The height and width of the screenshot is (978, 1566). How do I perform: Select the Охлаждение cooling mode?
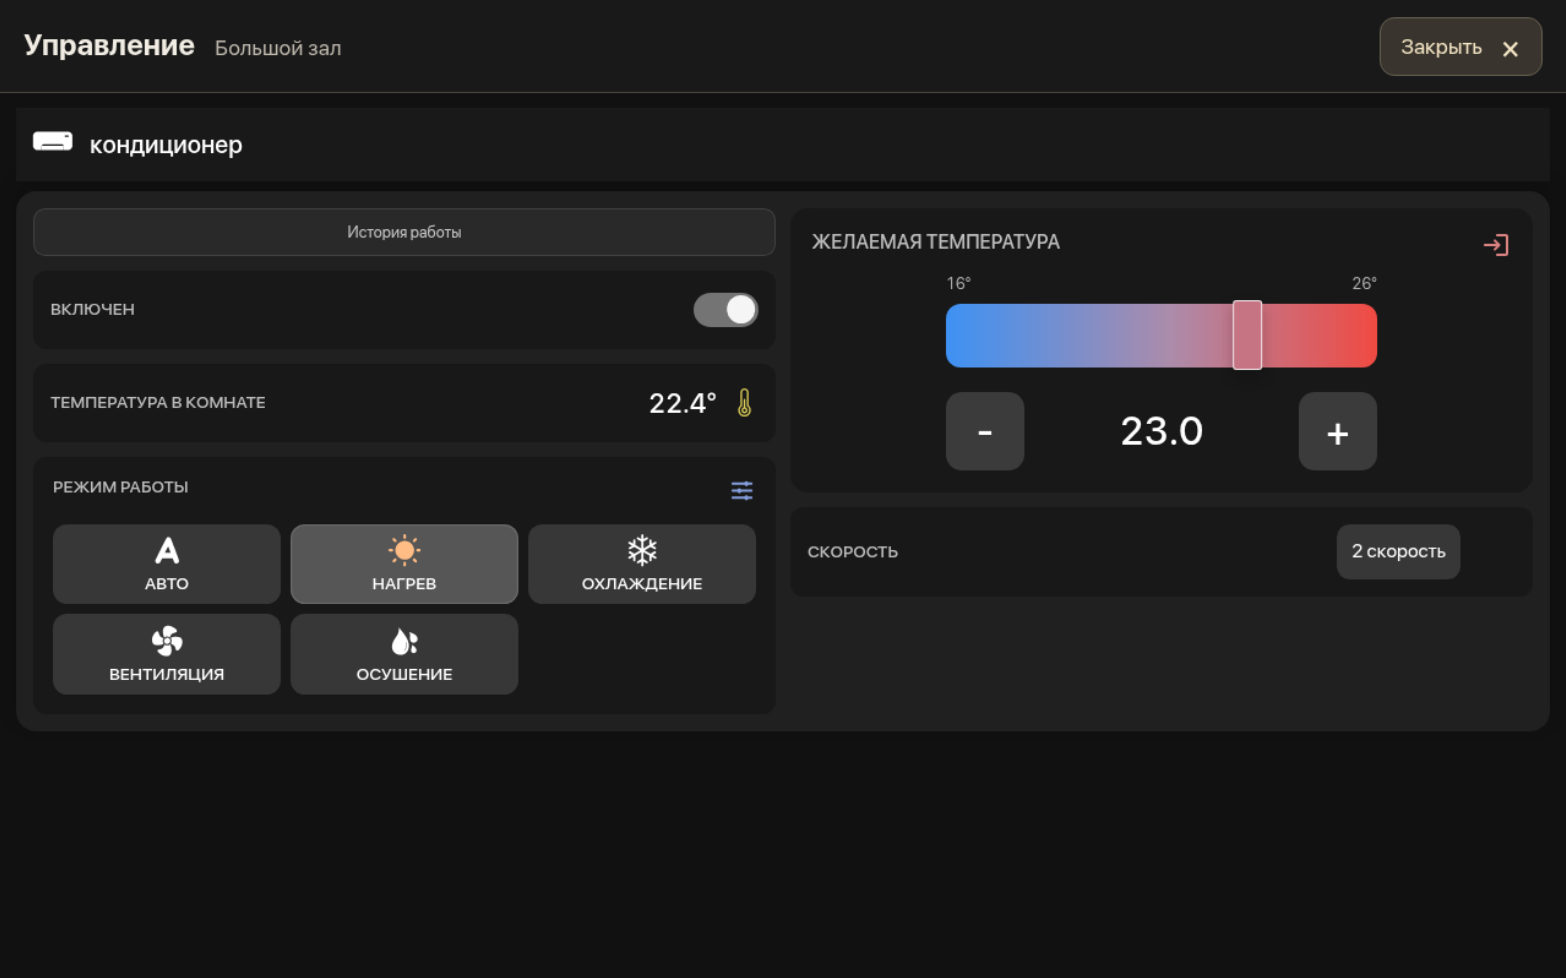click(642, 564)
